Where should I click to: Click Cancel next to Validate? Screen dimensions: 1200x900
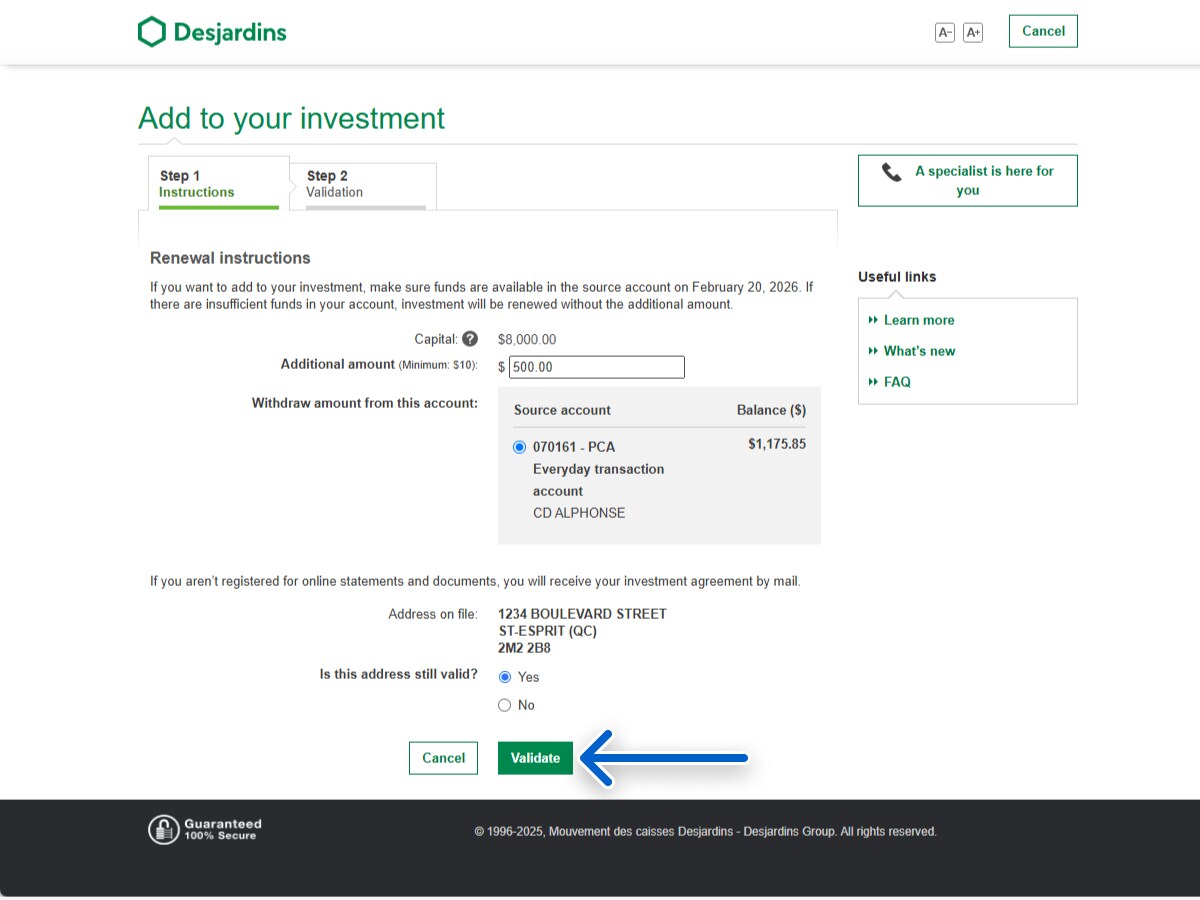(x=443, y=758)
